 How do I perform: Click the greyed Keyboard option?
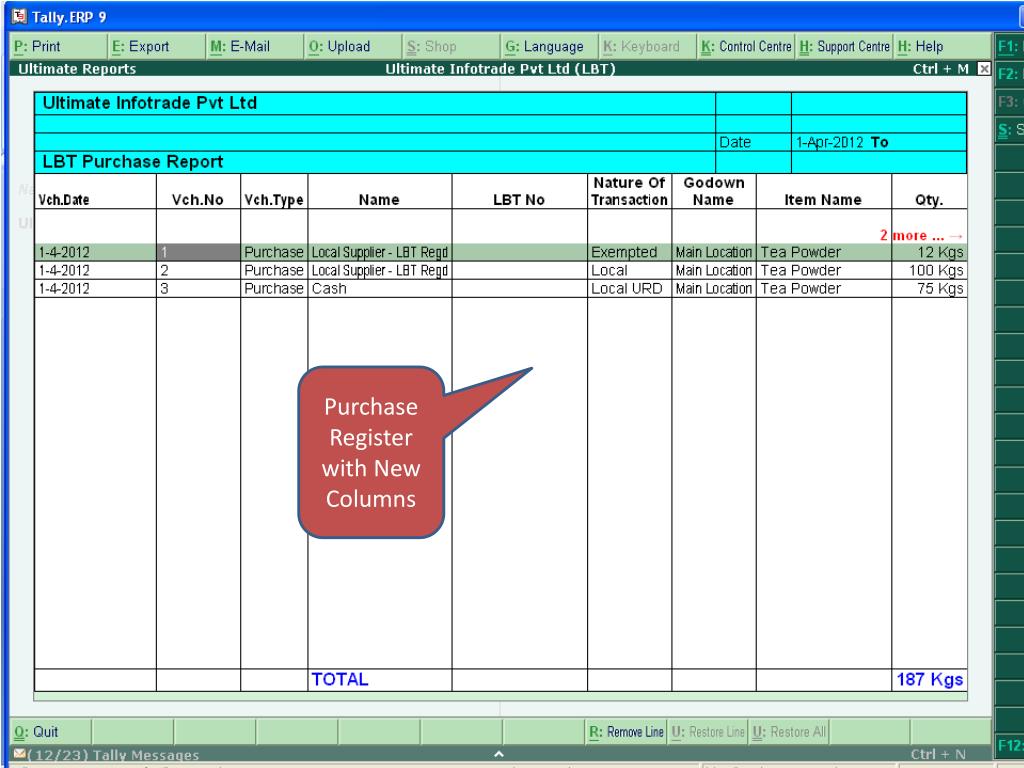pyautogui.click(x=648, y=46)
